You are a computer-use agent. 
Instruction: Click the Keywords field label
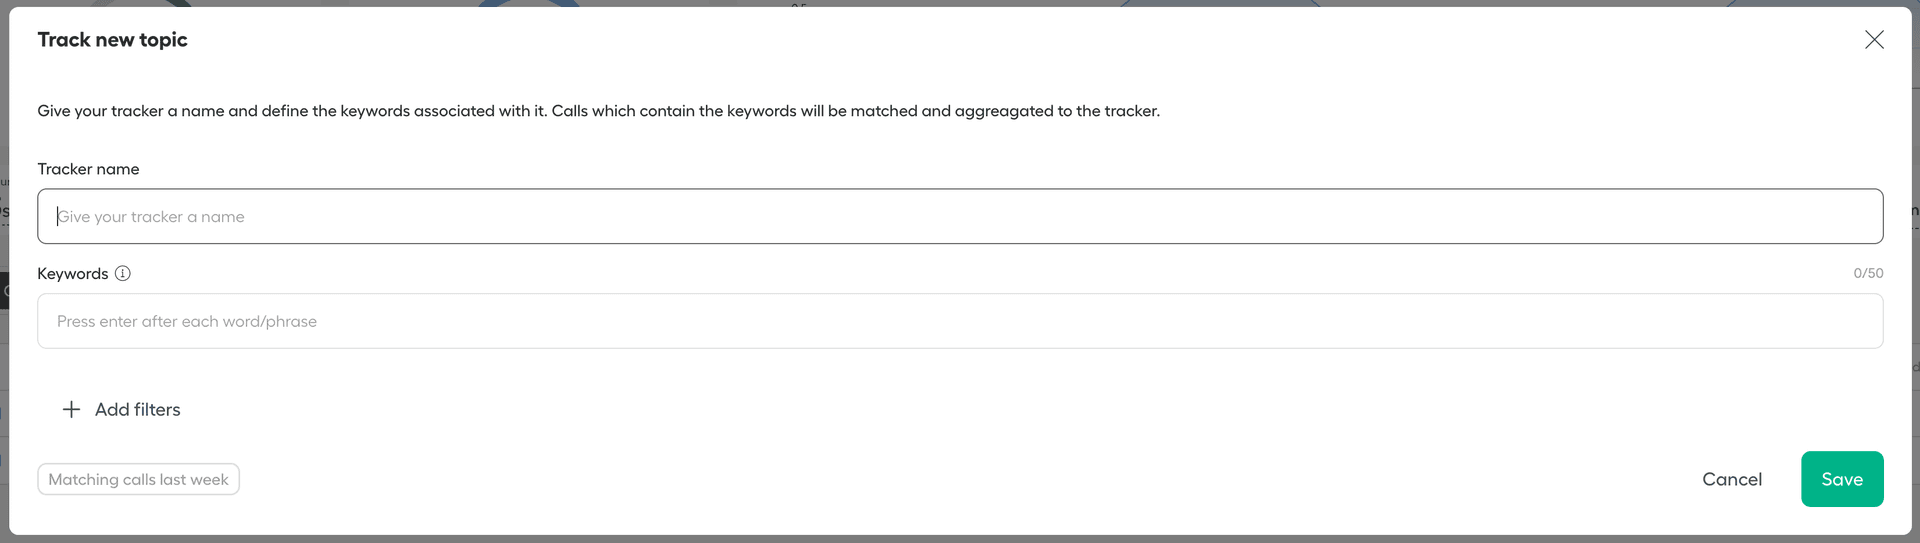pos(72,273)
